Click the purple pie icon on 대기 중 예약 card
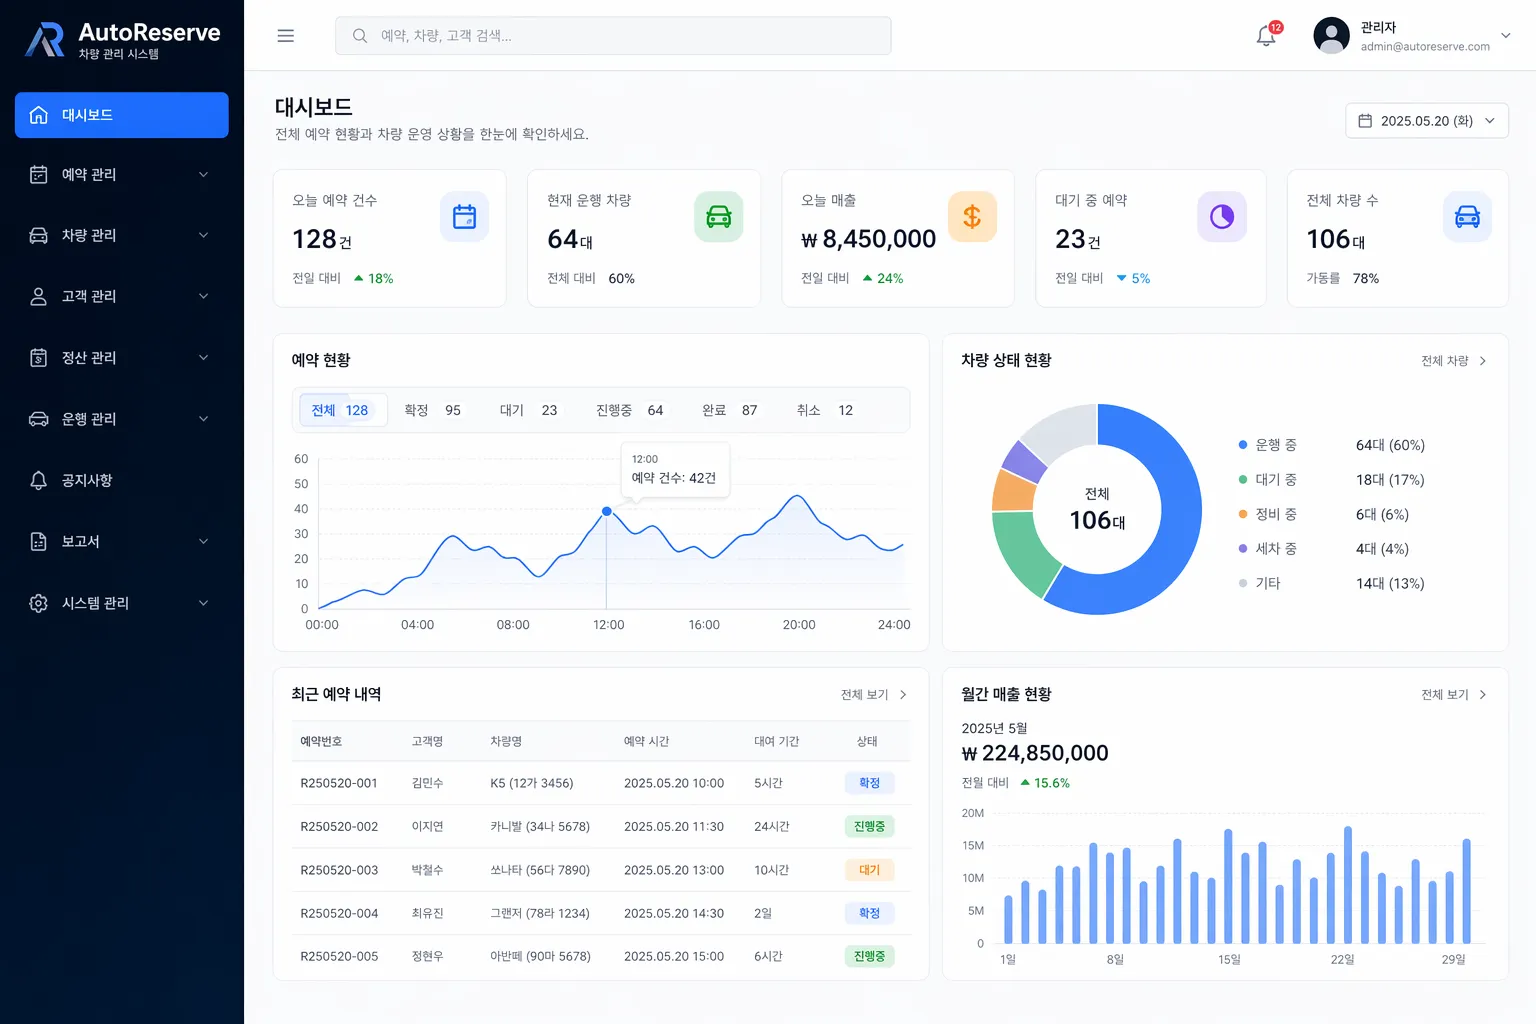This screenshot has width=1536, height=1024. [x=1222, y=216]
